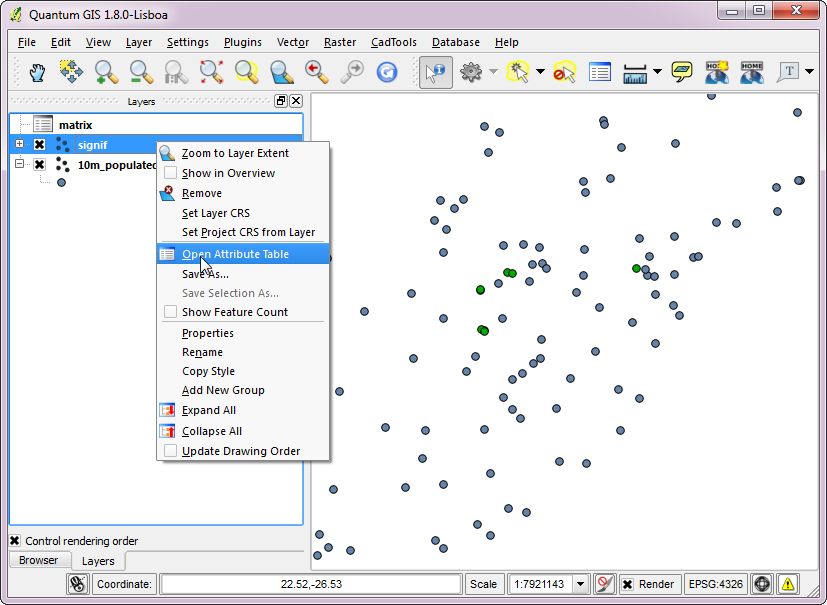Open the Plugins menu
Image resolution: width=827 pixels, height=605 pixels.
pos(243,42)
